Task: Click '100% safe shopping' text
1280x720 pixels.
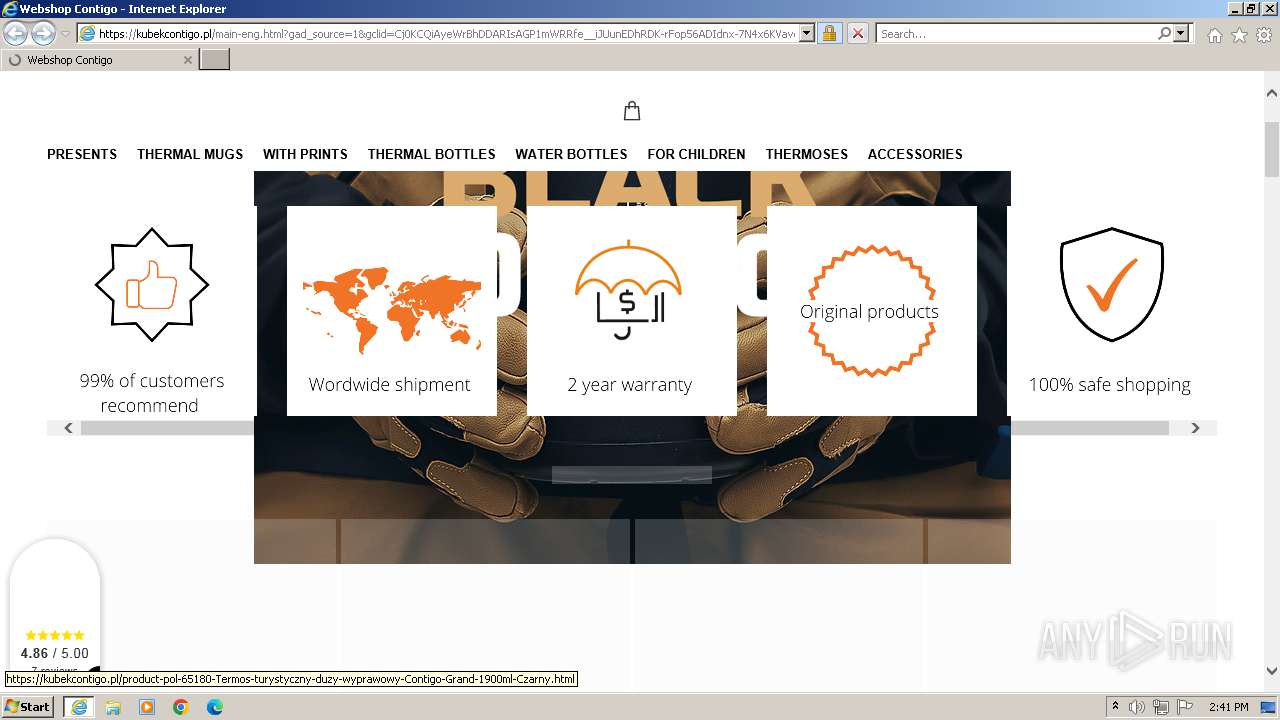Action: tap(1109, 384)
